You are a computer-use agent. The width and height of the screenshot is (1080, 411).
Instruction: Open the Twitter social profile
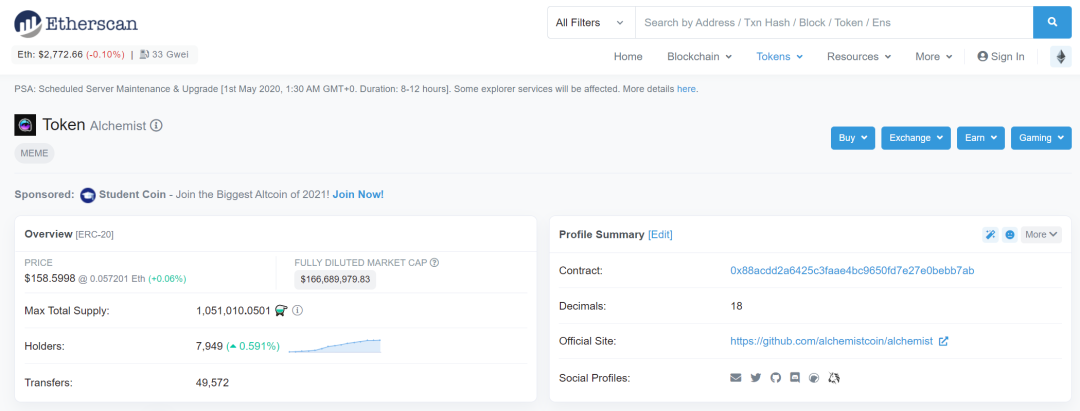756,377
